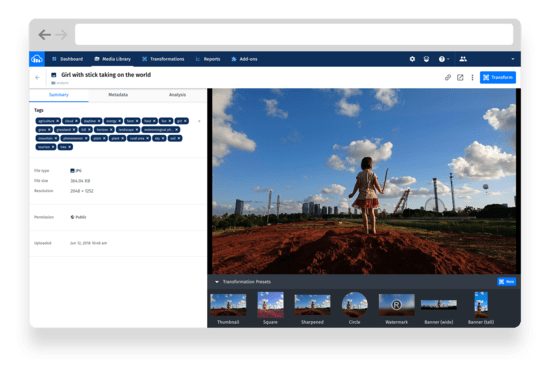Screen dimensions: 550x371
Task: Select the Sharpened preset
Action: click(312, 309)
